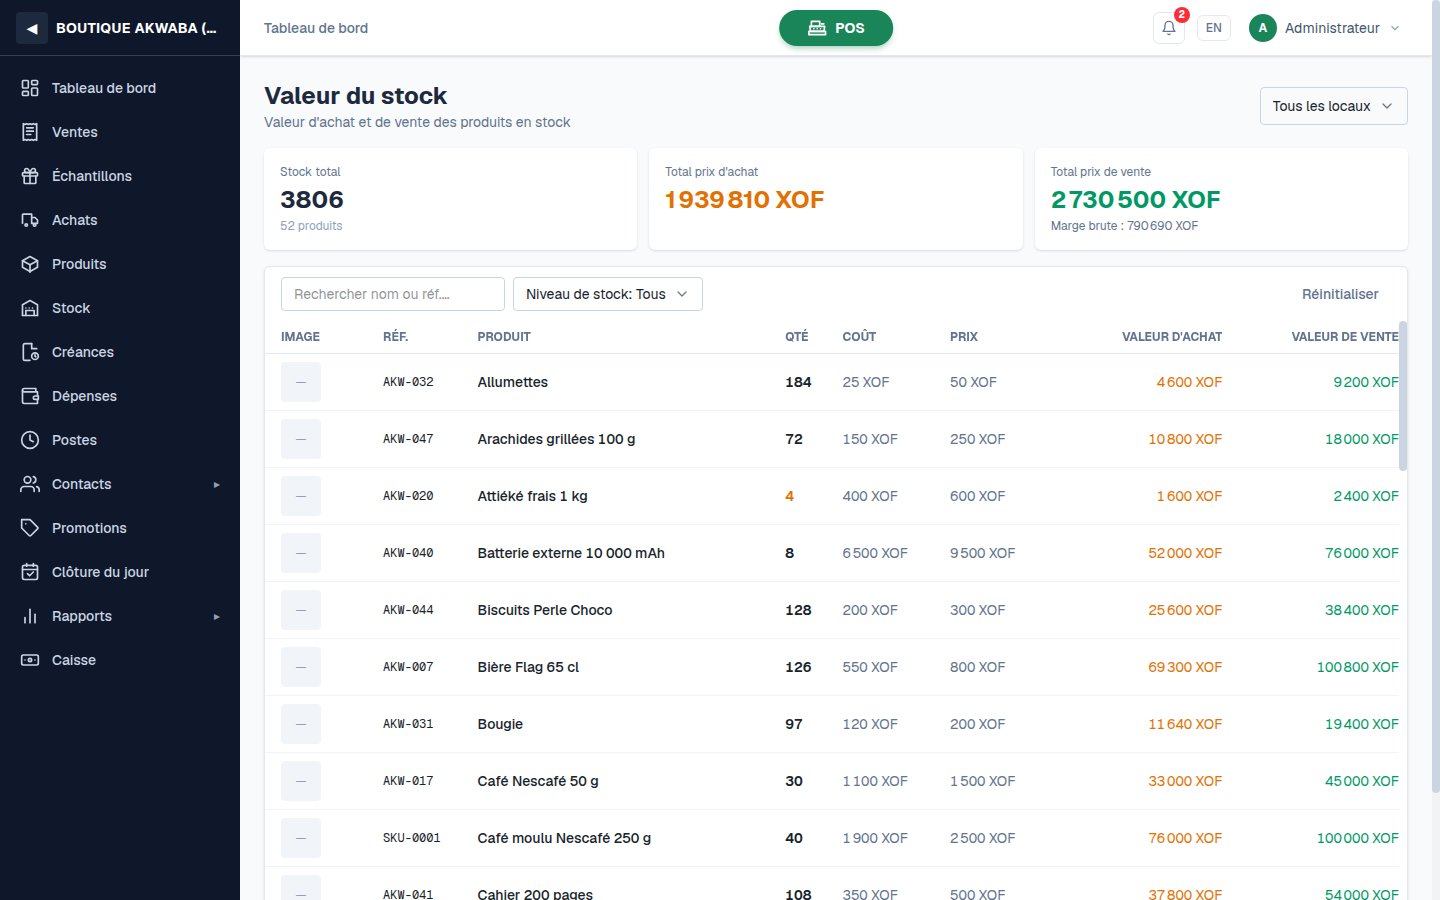This screenshot has height=900, width=1440.
Task: Expand the Administrateur account menu chevron
Action: click(x=1395, y=28)
